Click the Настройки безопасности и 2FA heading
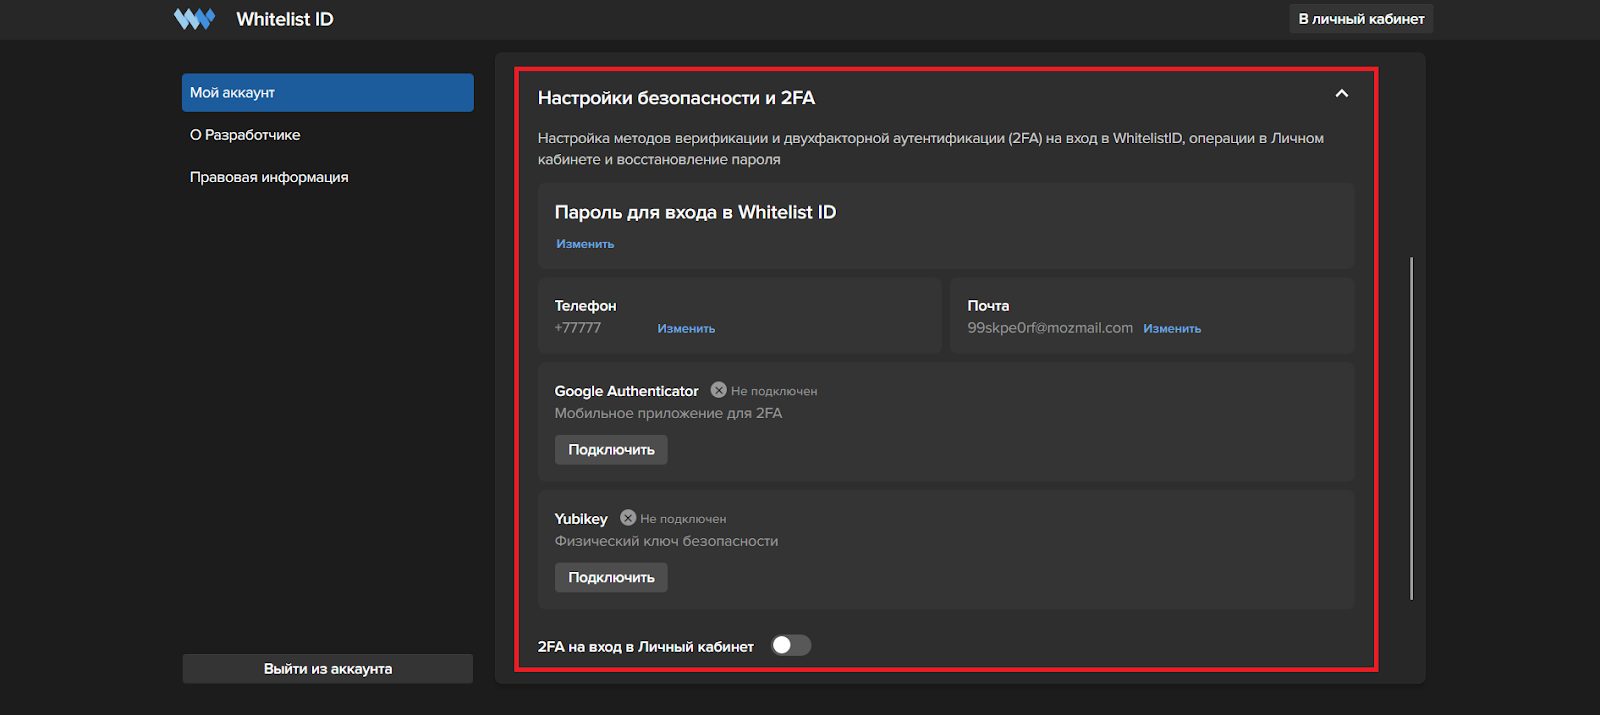 [x=676, y=98]
